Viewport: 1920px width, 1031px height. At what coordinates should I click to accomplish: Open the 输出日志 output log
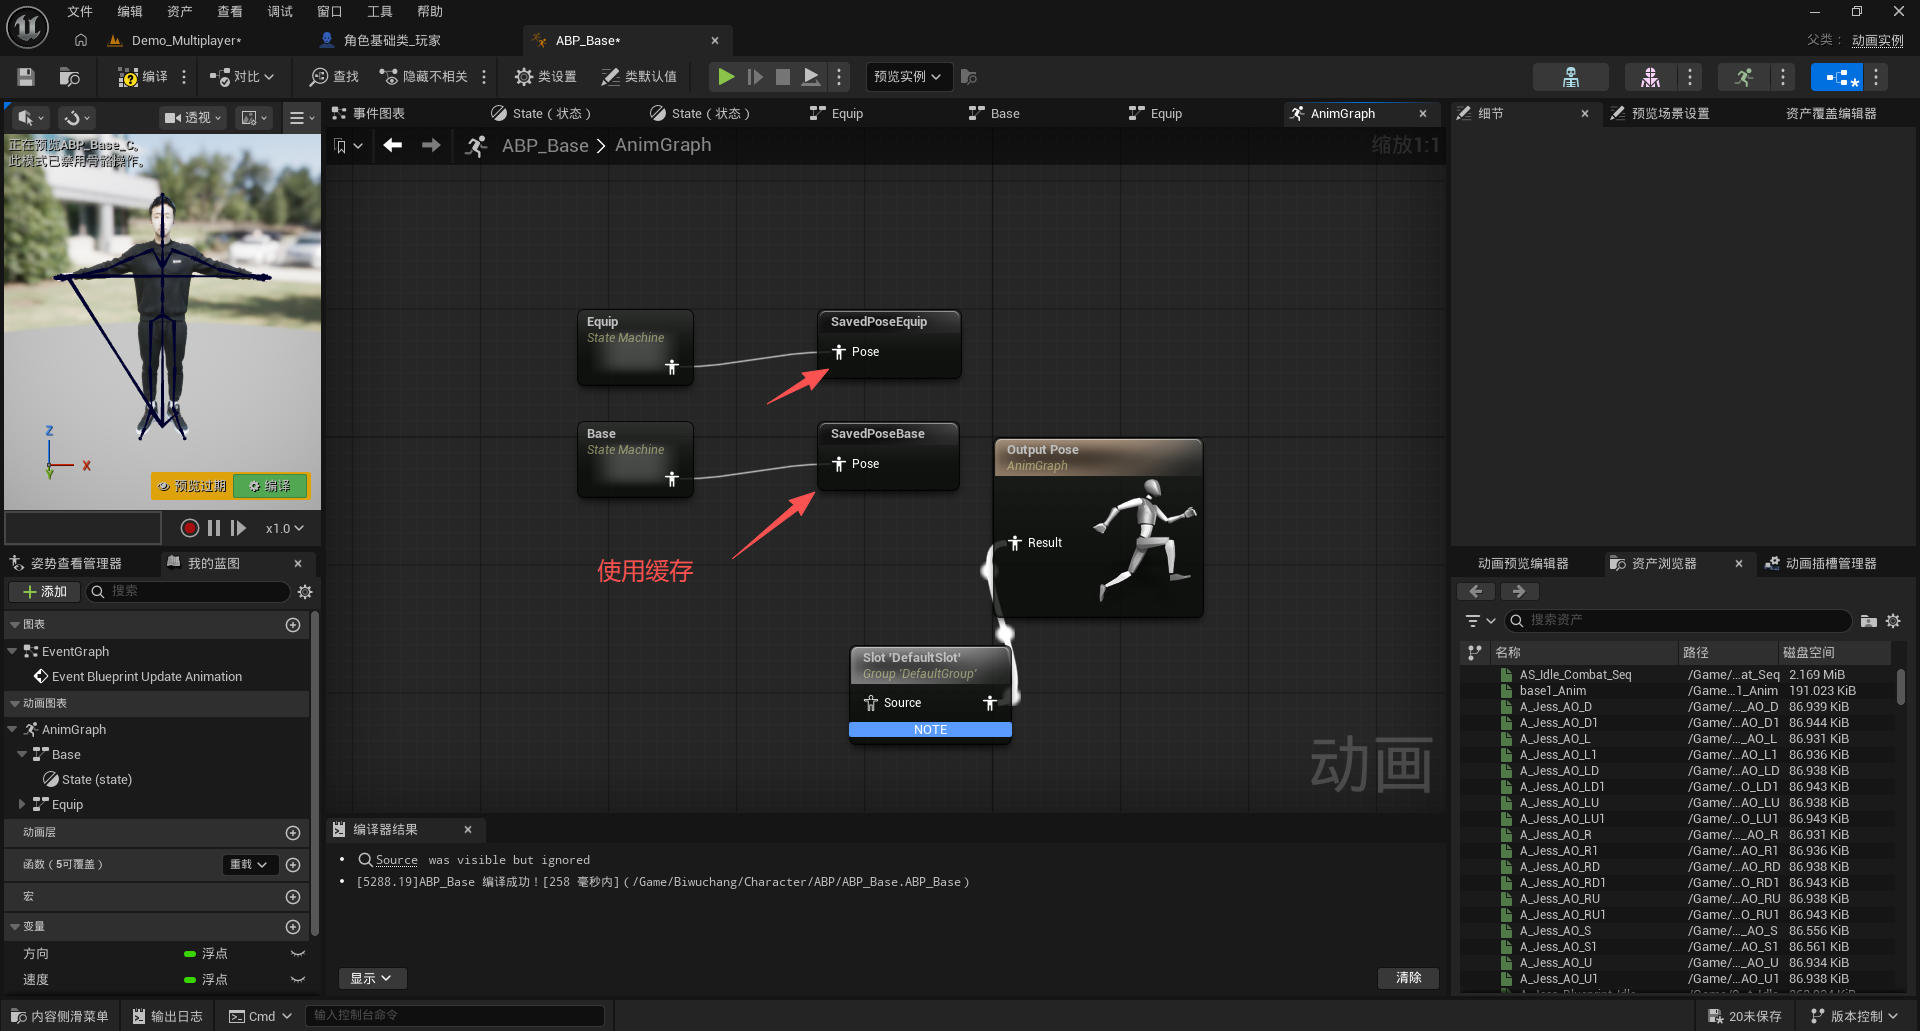[167, 1016]
